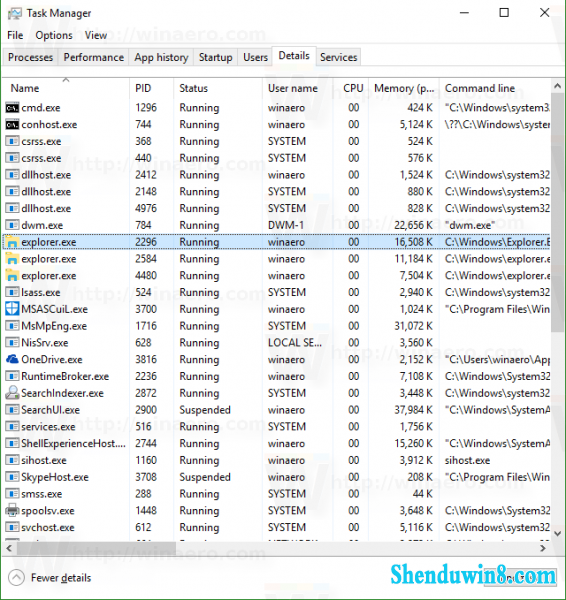Select the icon of csrss.exe with PID 368
Image resolution: width=566 pixels, height=600 pixels.
pyautogui.click(x=12, y=142)
